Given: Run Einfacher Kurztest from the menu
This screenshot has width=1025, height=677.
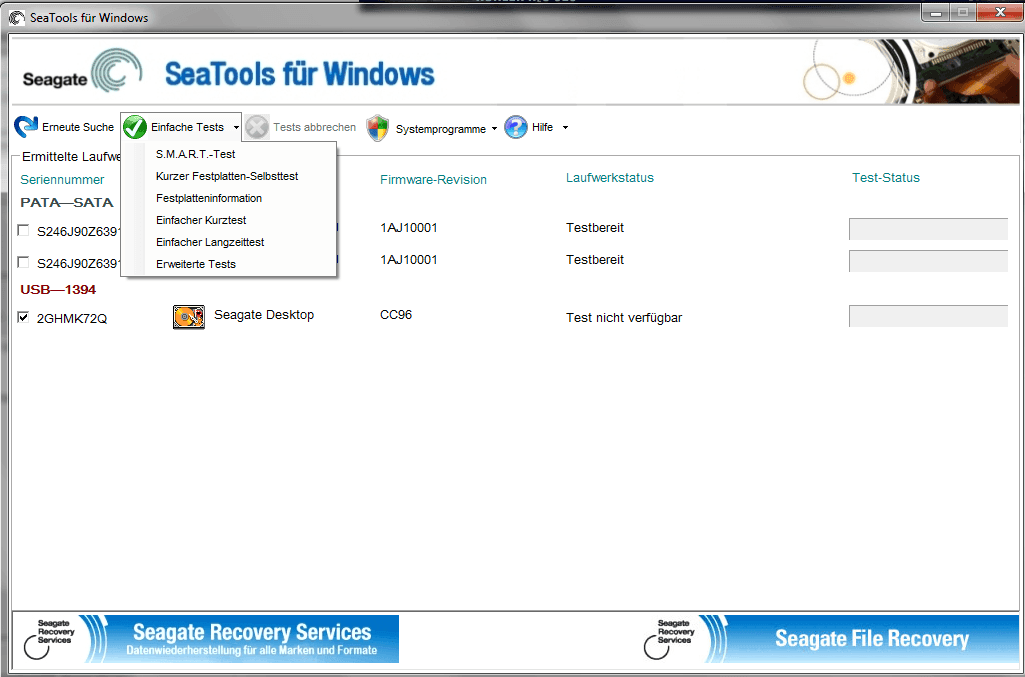Looking at the screenshot, I should click(229, 220).
